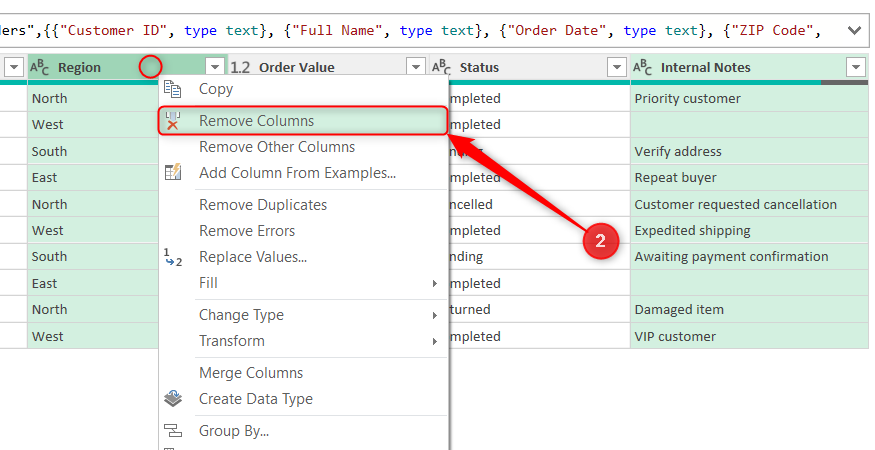Click the first 'South' Region cell
The width and height of the screenshot is (875, 450).
93,151
